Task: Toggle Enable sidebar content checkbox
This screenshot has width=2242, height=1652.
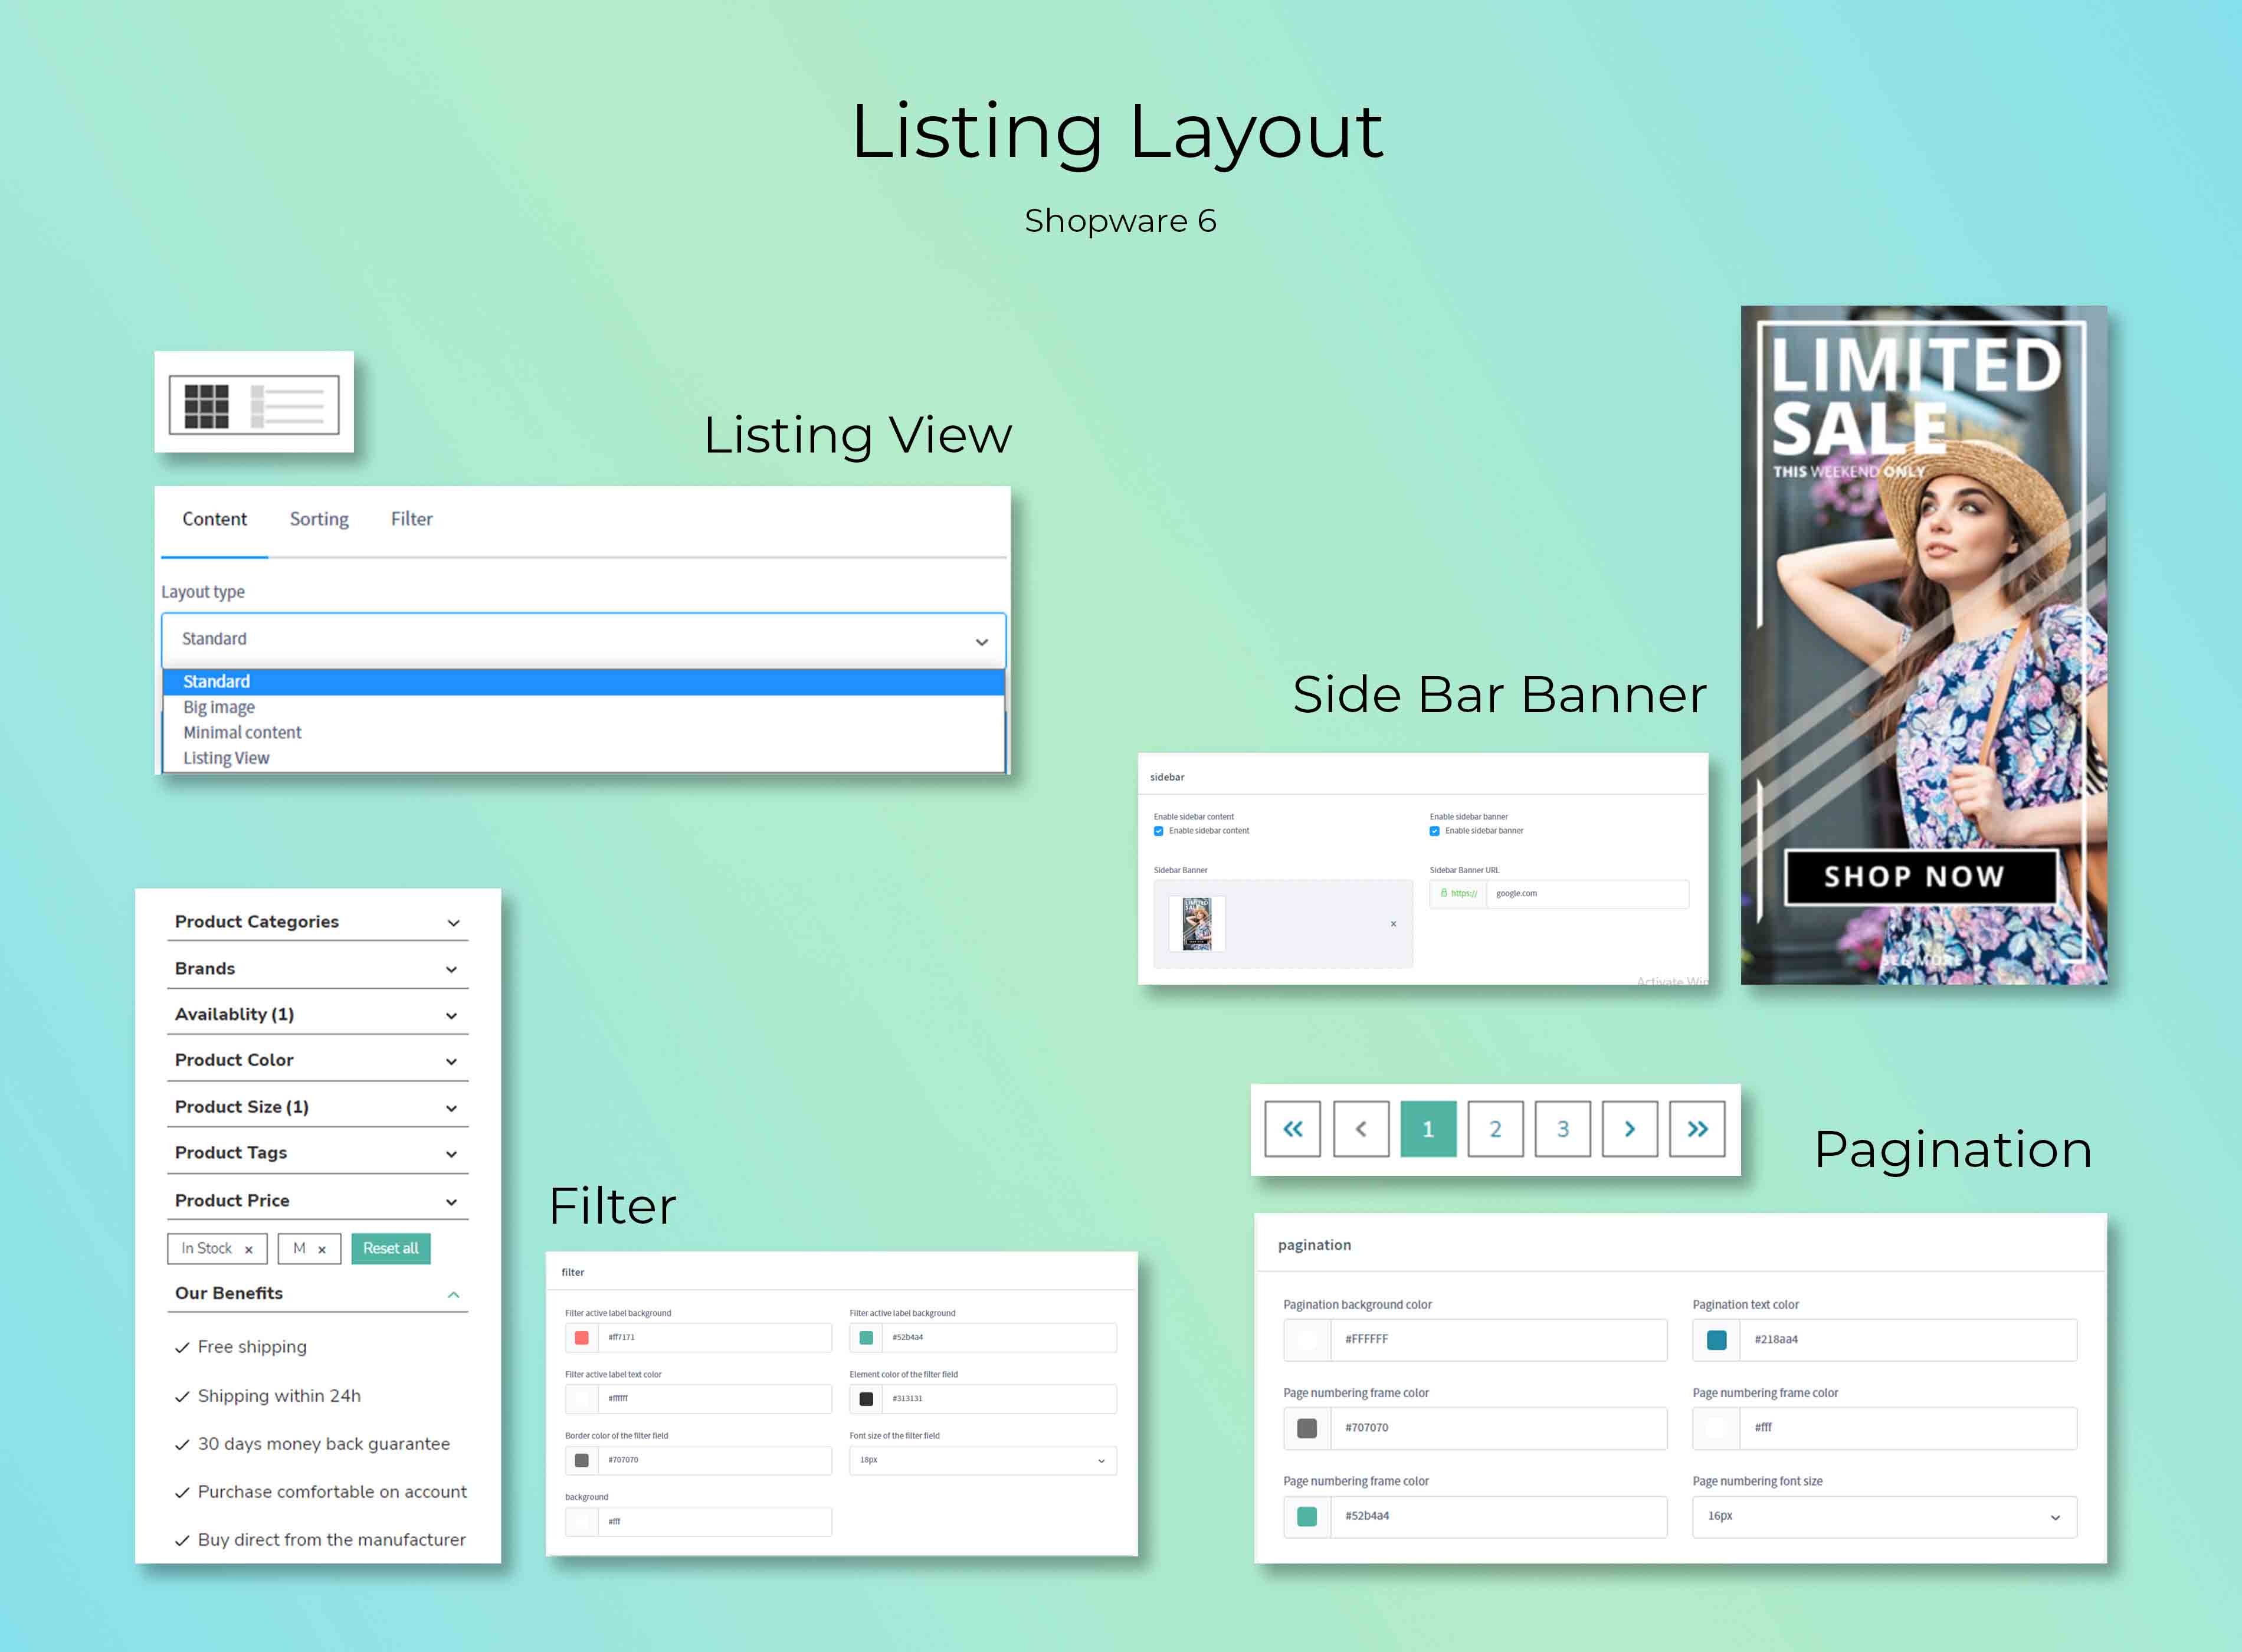Action: 1159,831
